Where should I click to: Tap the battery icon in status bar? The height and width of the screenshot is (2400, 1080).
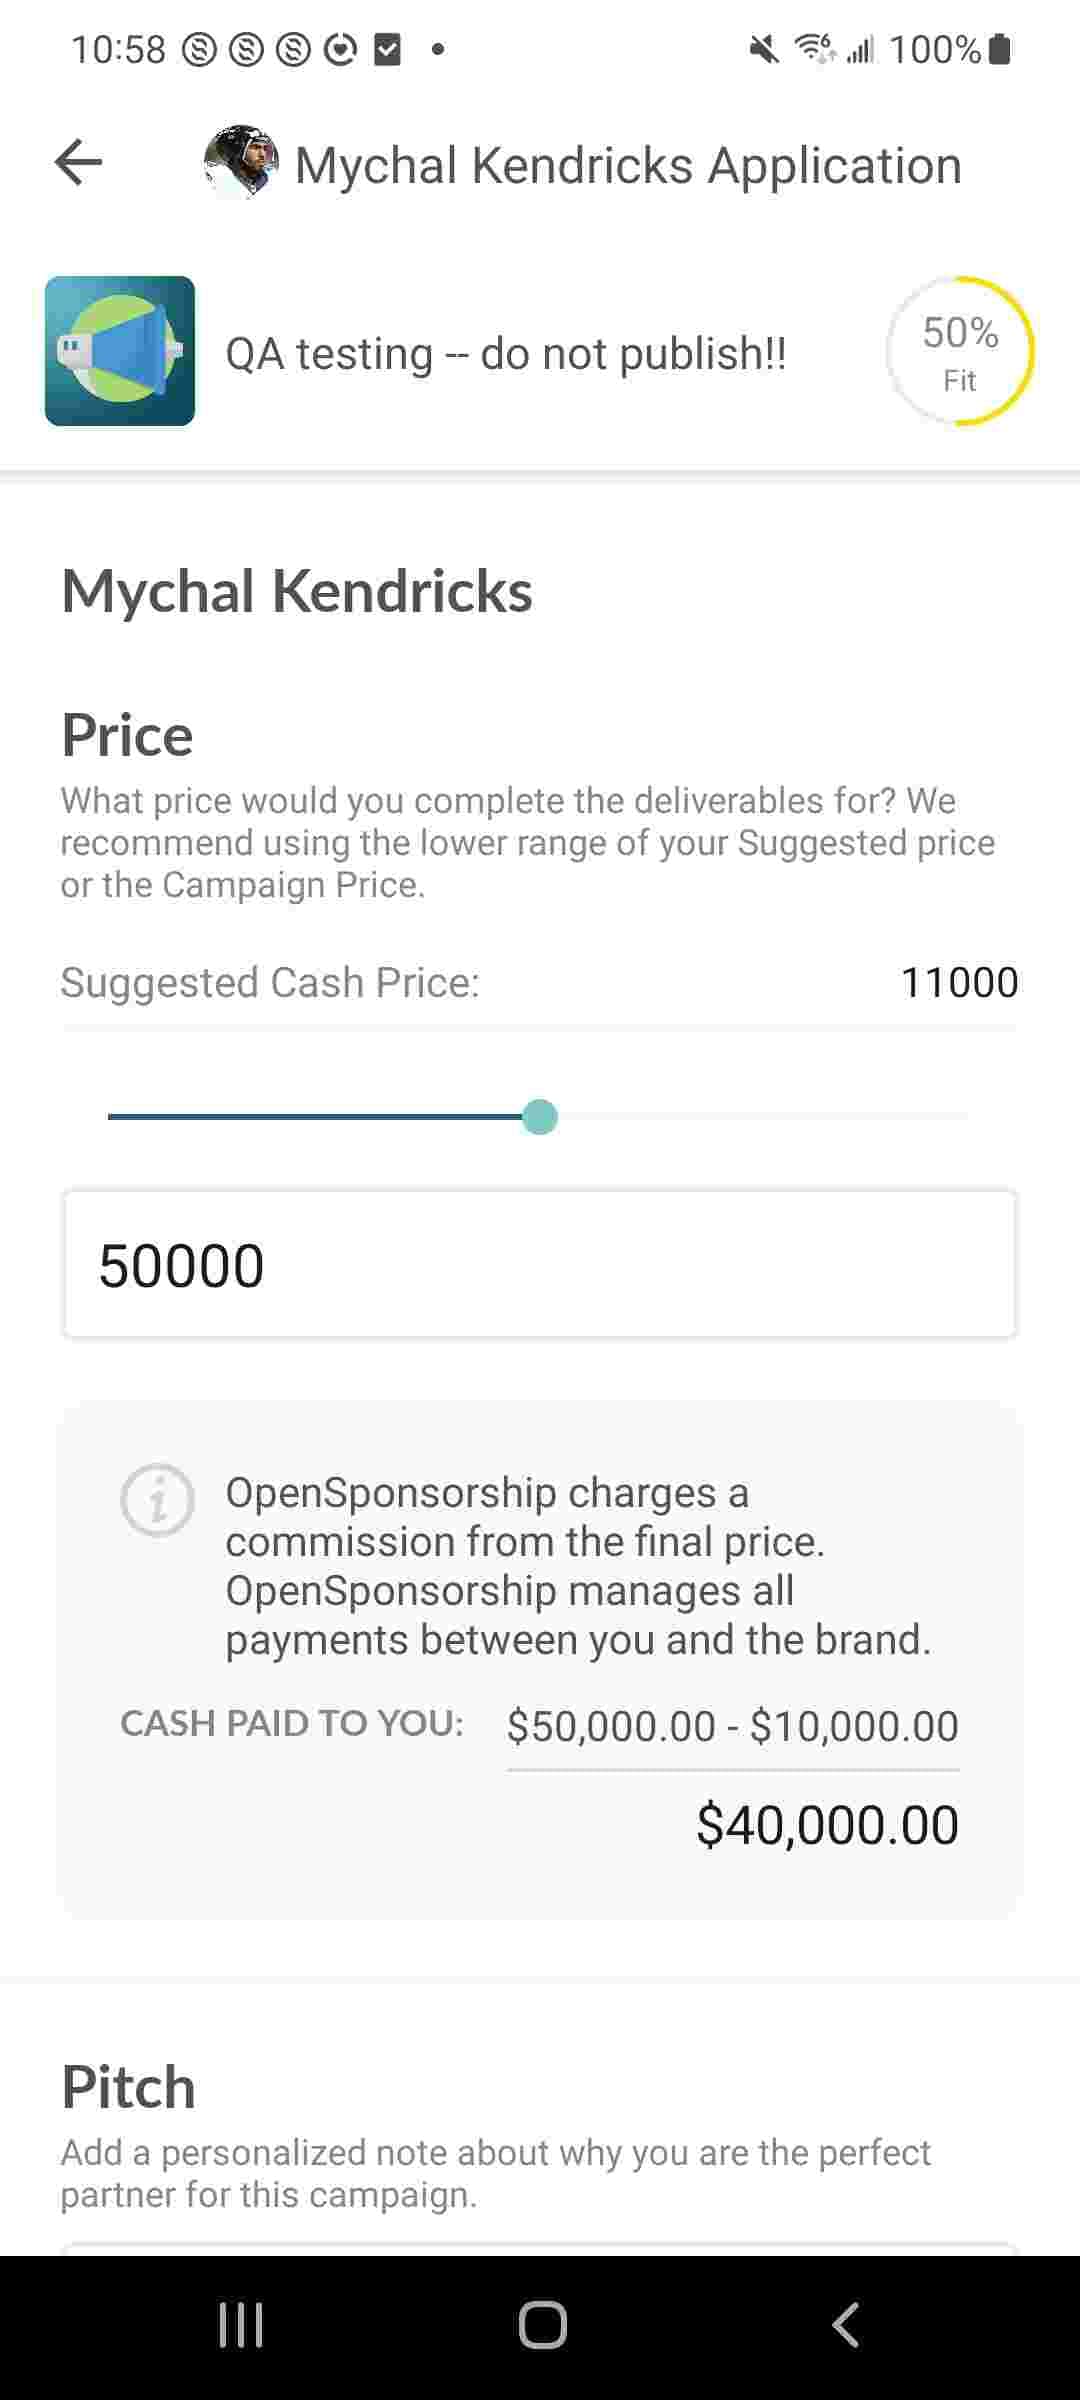[x=999, y=48]
